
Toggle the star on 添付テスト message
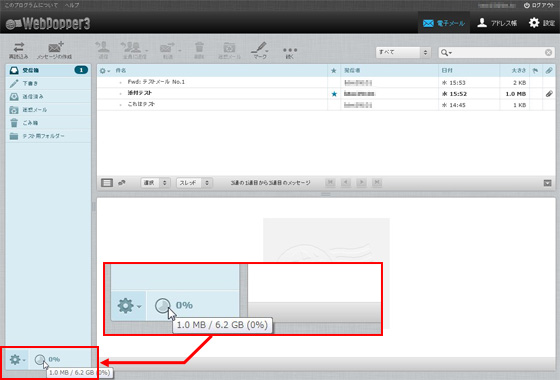334,94
